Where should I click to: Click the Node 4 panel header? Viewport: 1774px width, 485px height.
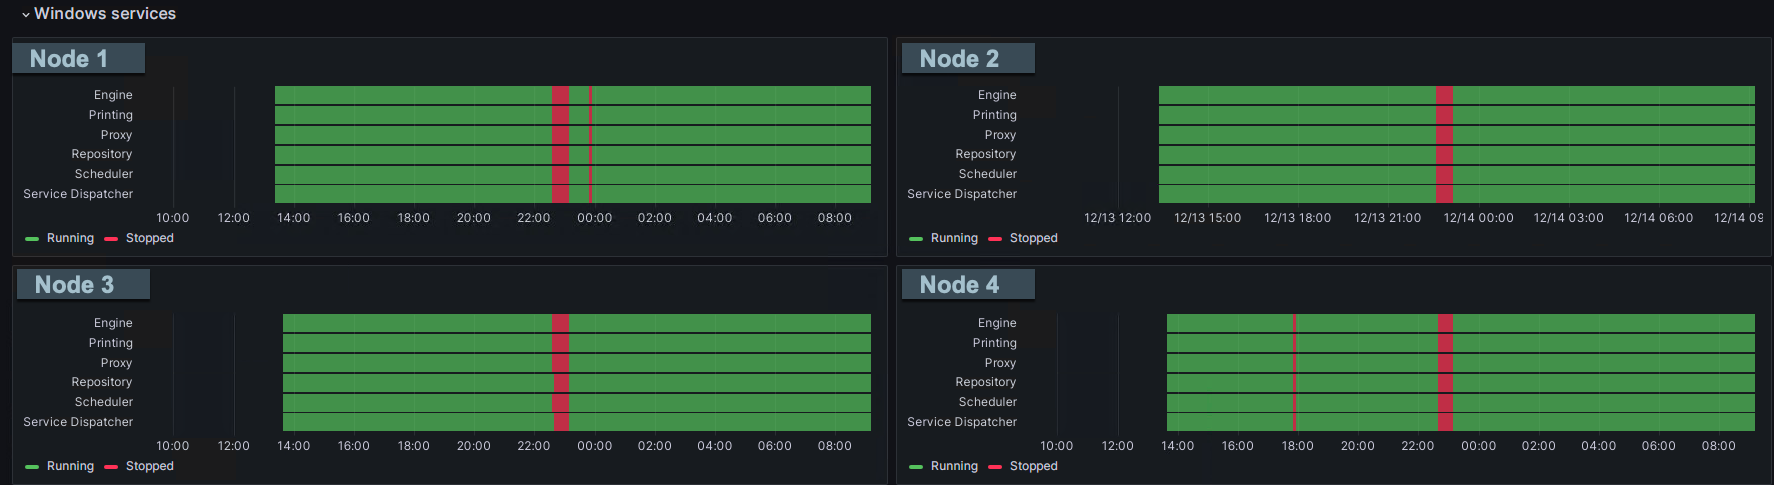point(958,285)
